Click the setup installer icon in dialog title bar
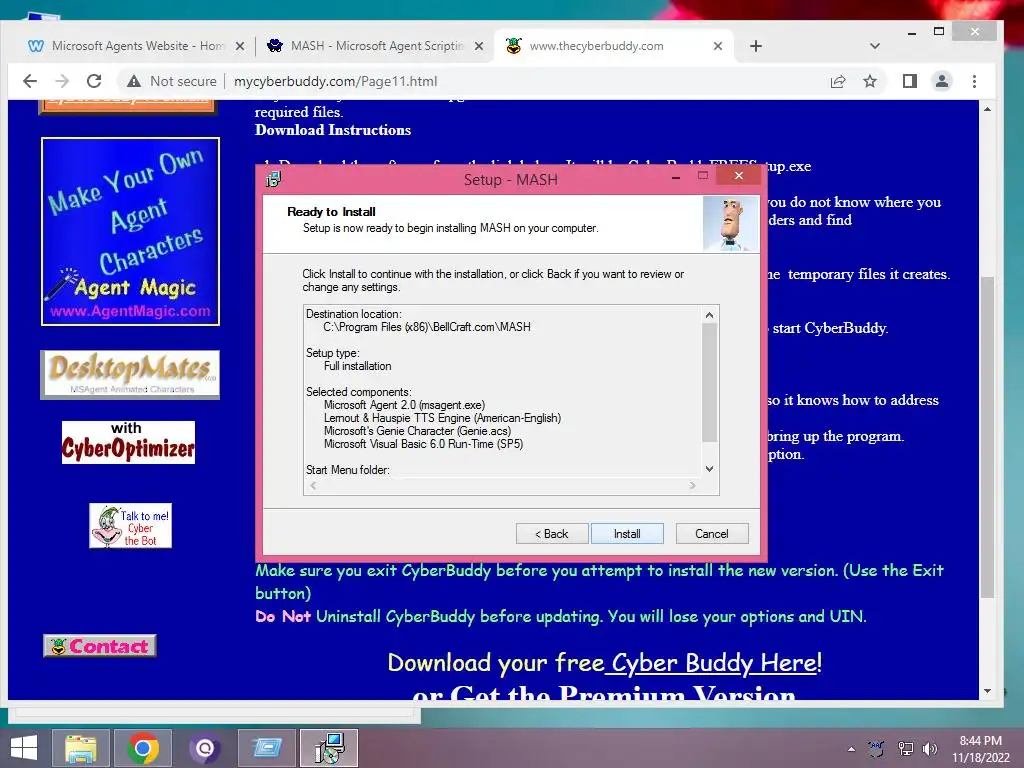This screenshot has width=1024, height=768. [x=274, y=179]
